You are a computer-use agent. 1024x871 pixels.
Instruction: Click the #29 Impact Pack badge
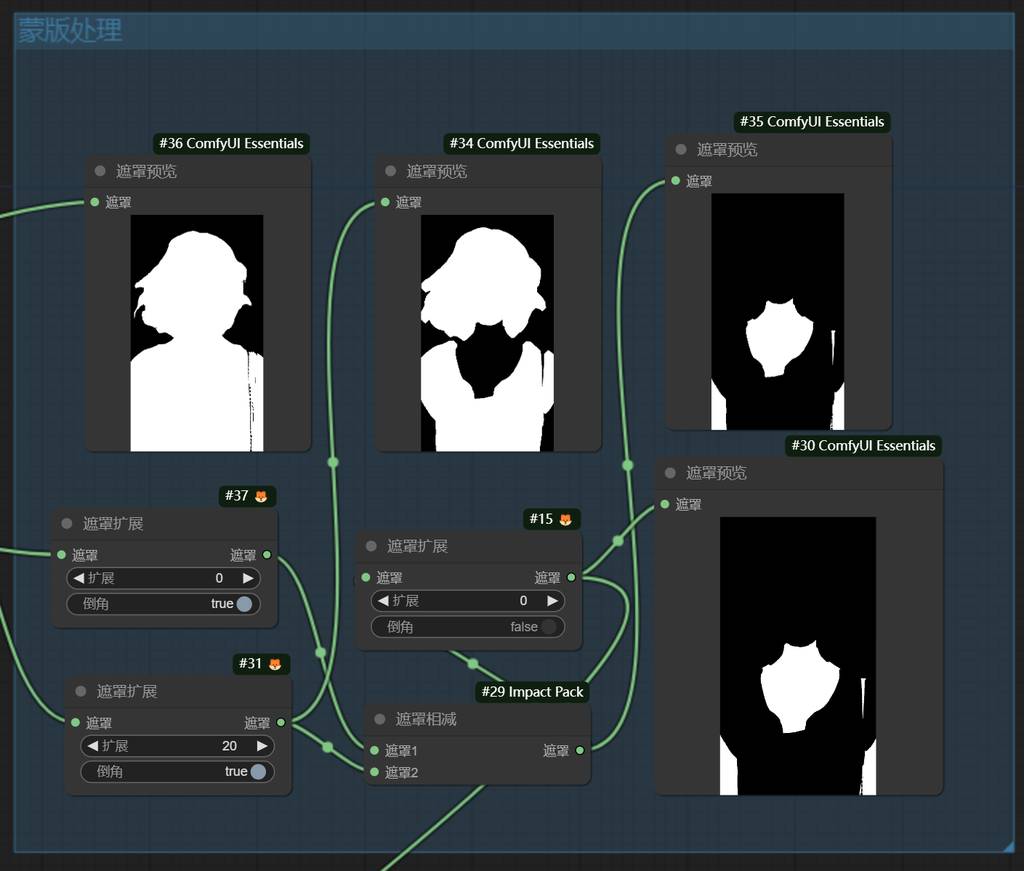point(531,692)
